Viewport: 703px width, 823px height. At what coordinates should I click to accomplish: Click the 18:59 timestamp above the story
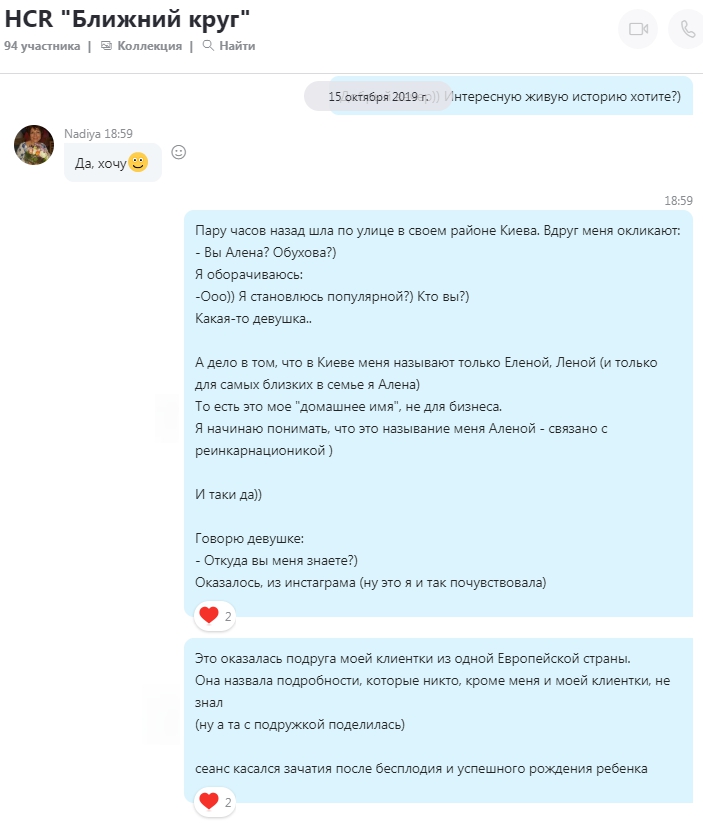click(678, 201)
